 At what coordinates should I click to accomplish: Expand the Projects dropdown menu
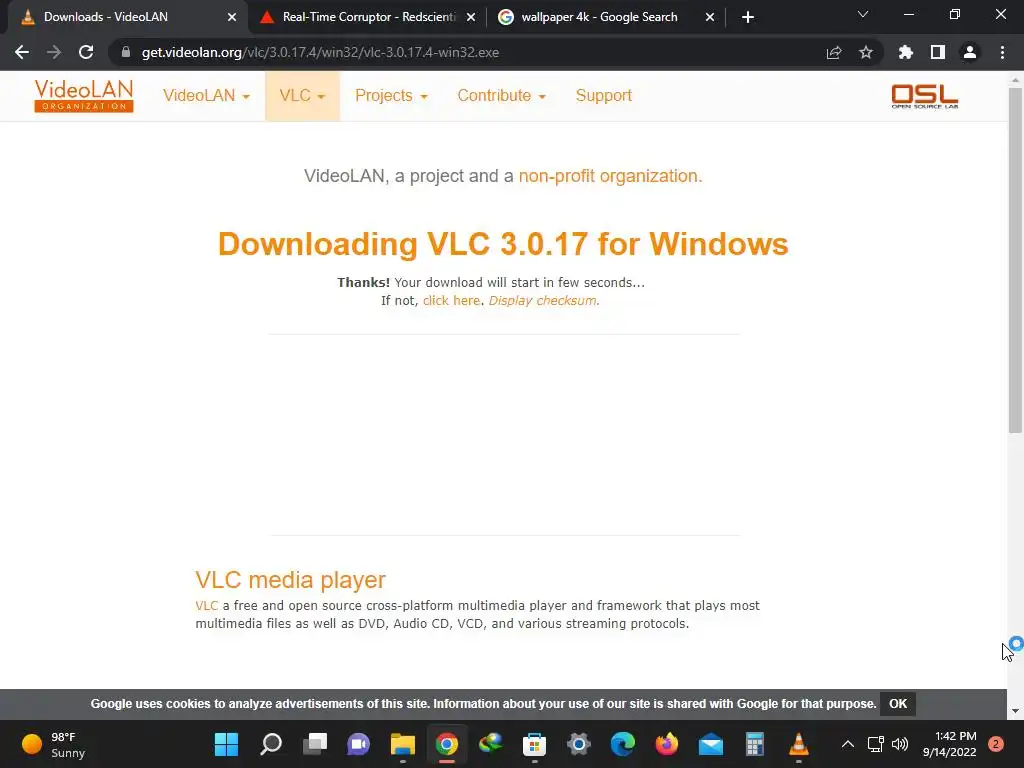pos(391,96)
